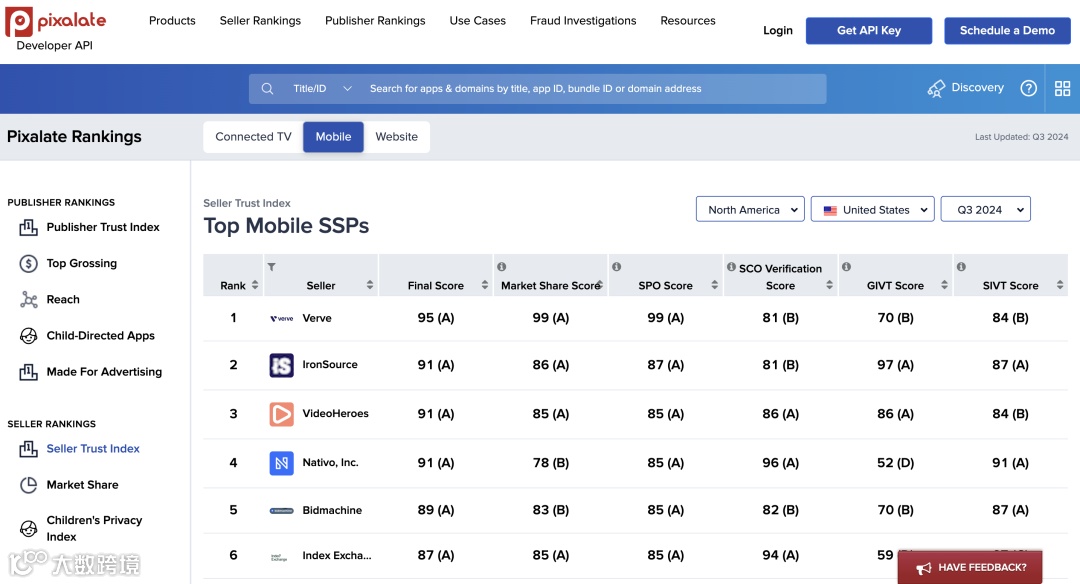Screen dimensions: 1080x584
Task: Click the Login link
Action: (x=778, y=30)
